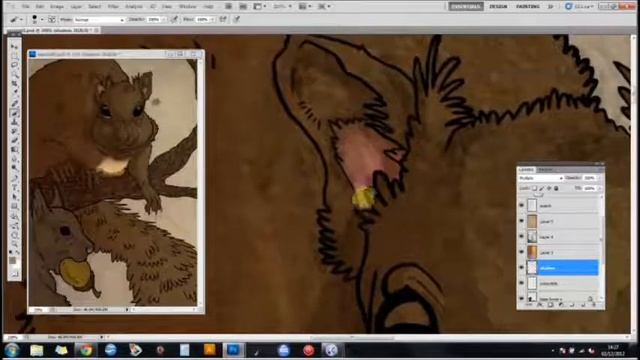Hide the Layer 3 layer
Screen dimensions: 640x360
point(522,252)
